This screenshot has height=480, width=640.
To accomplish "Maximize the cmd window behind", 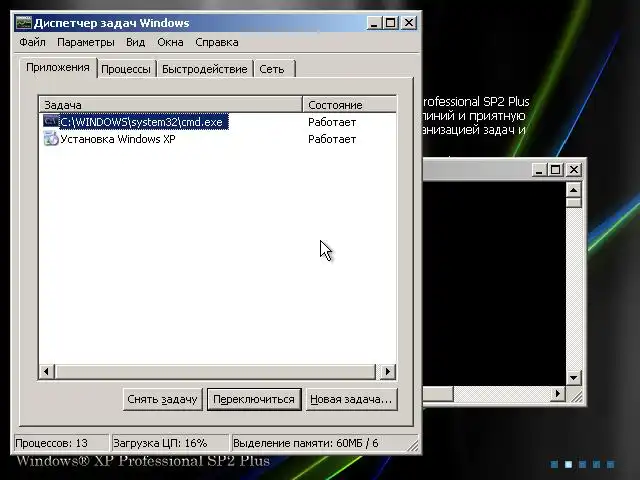I will tap(556, 169).
